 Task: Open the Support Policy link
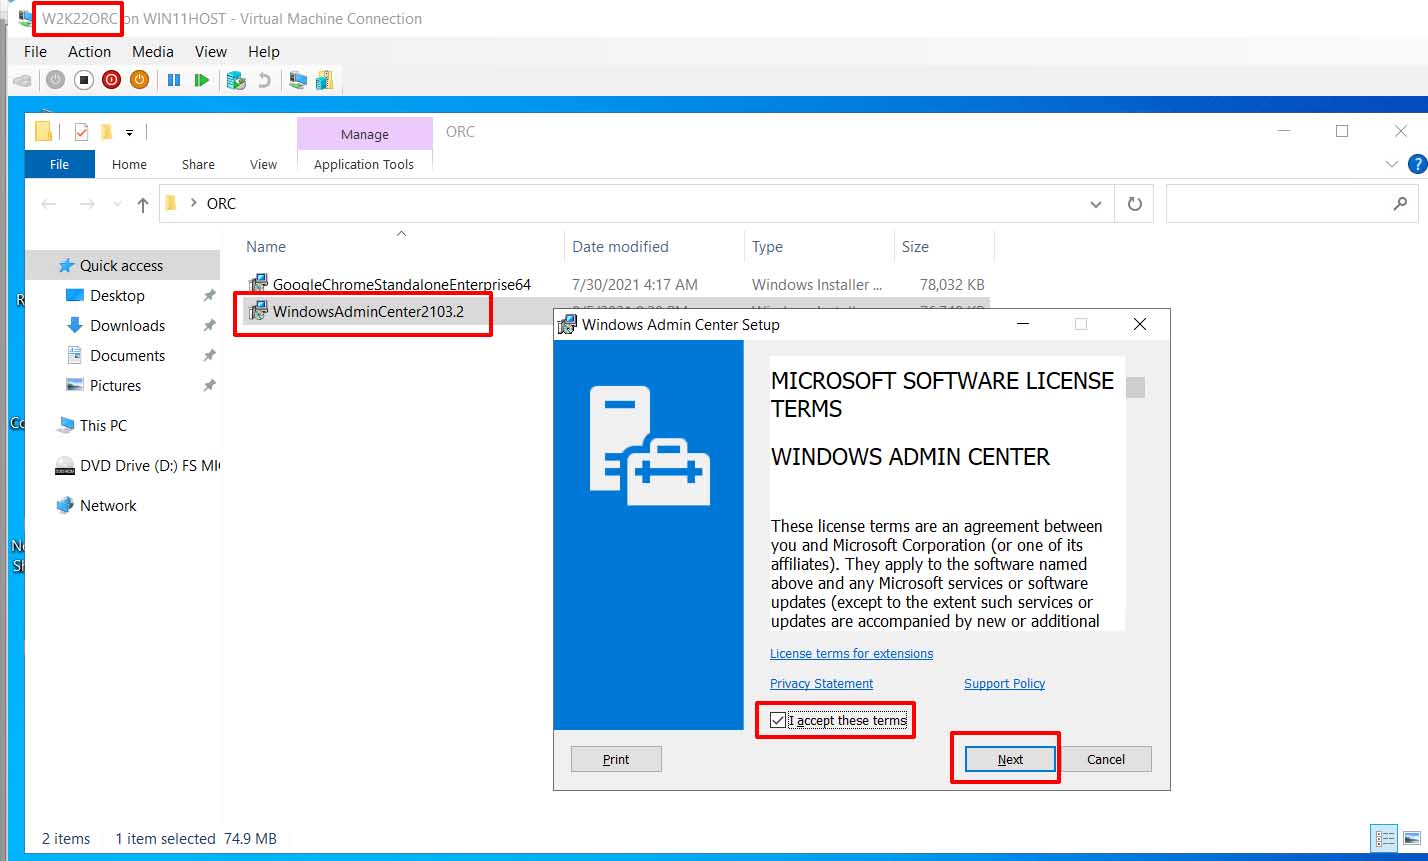1004,684
